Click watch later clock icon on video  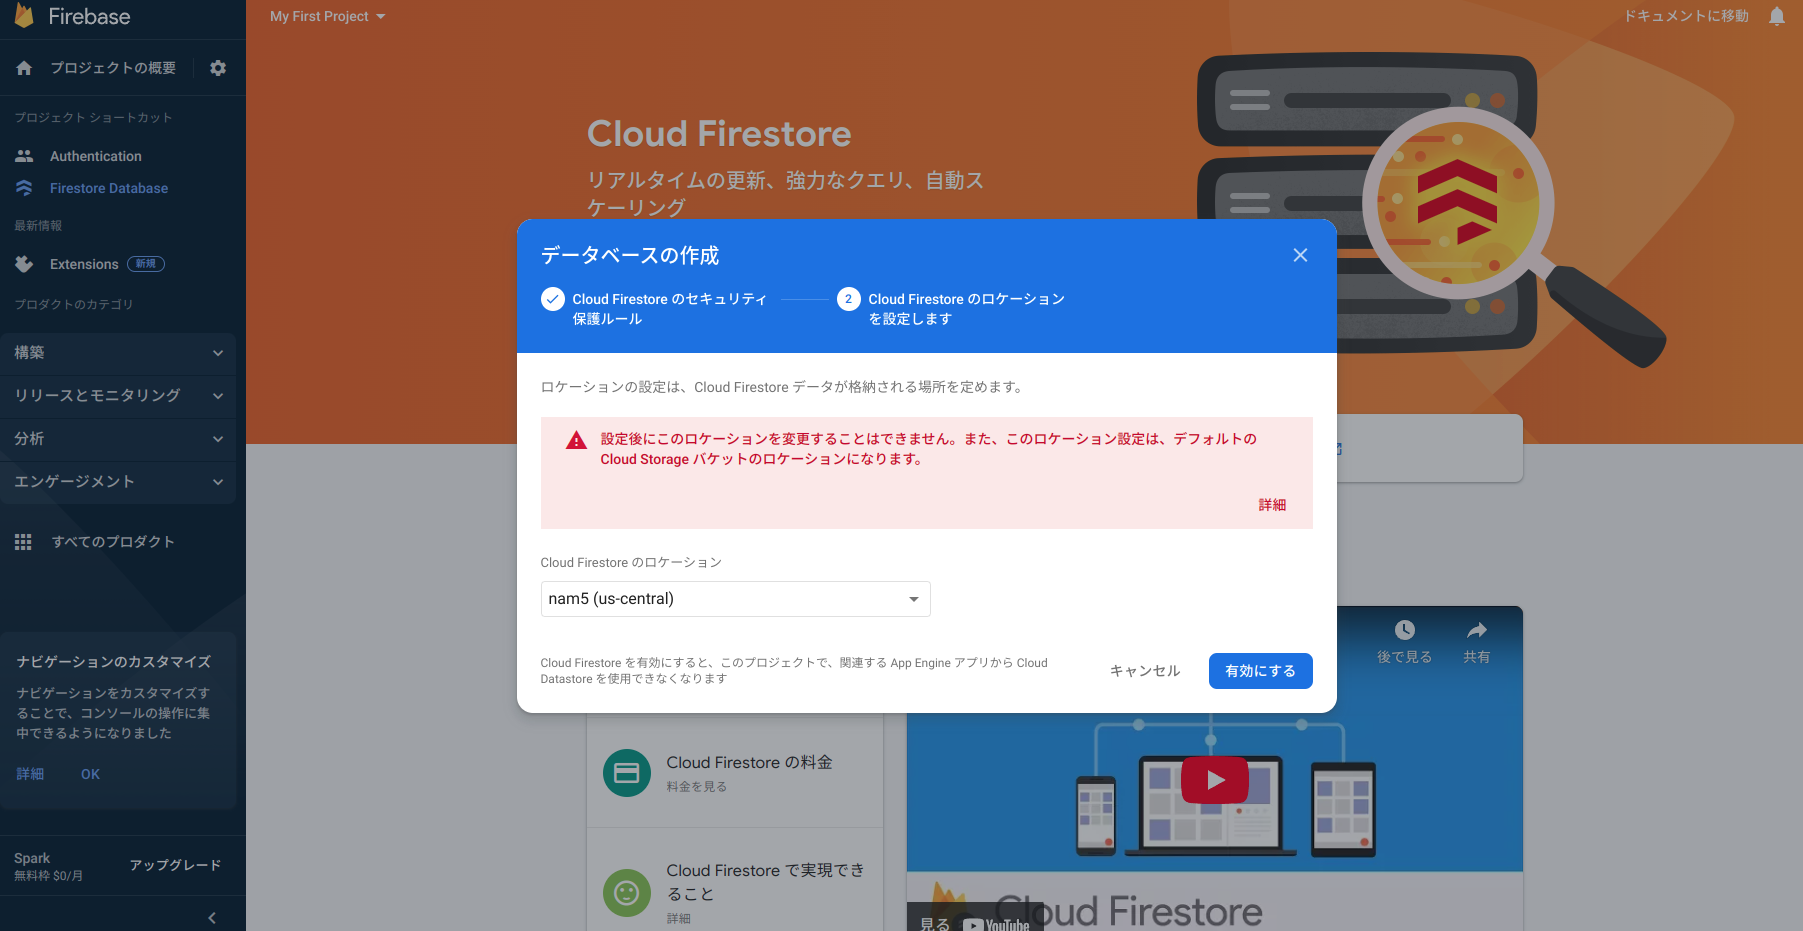click(x=1405, y=630)
